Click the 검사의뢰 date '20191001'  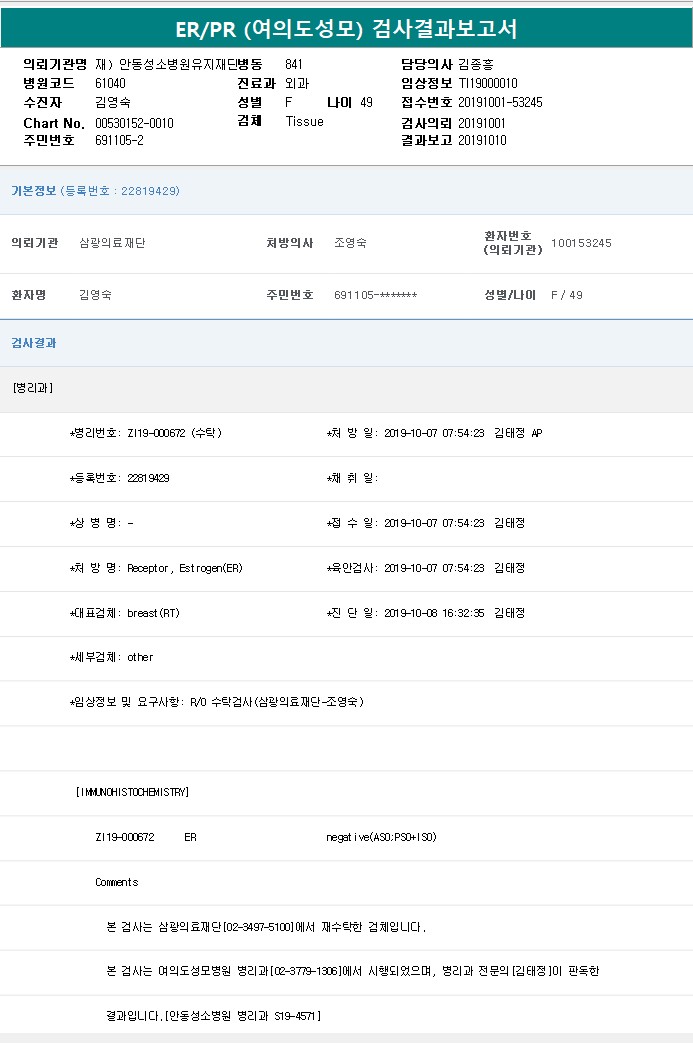[482, 123]
